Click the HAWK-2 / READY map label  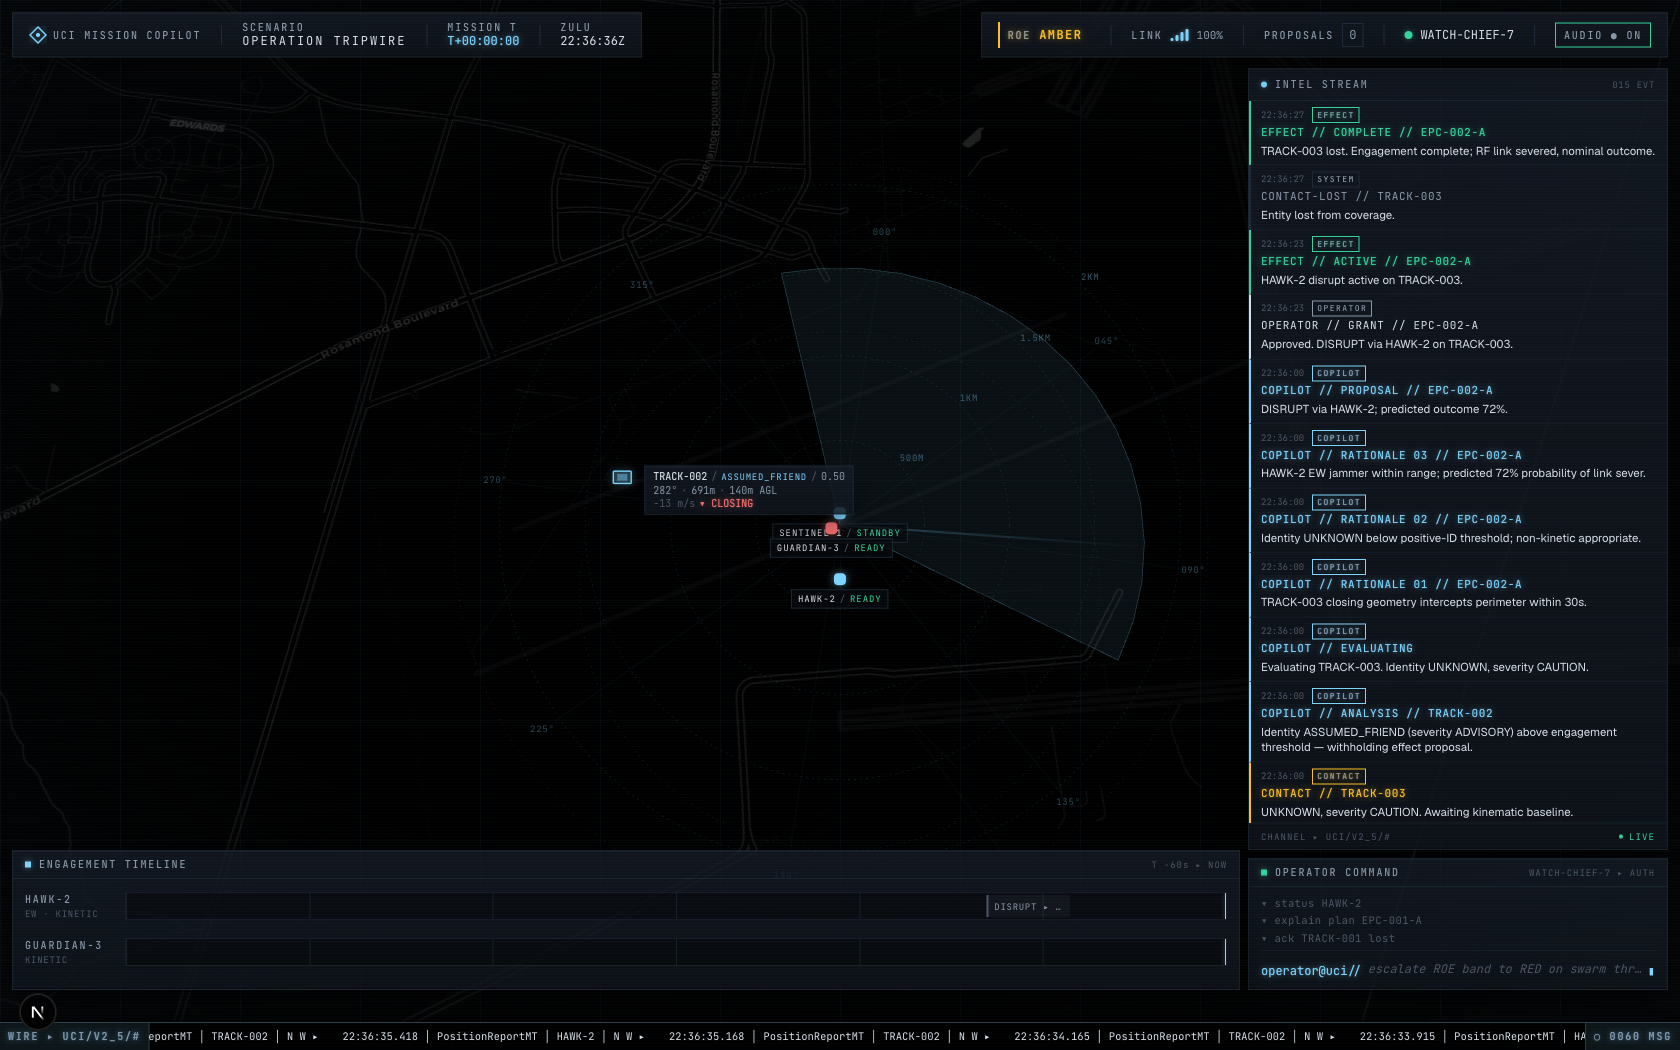coord(839,599)
